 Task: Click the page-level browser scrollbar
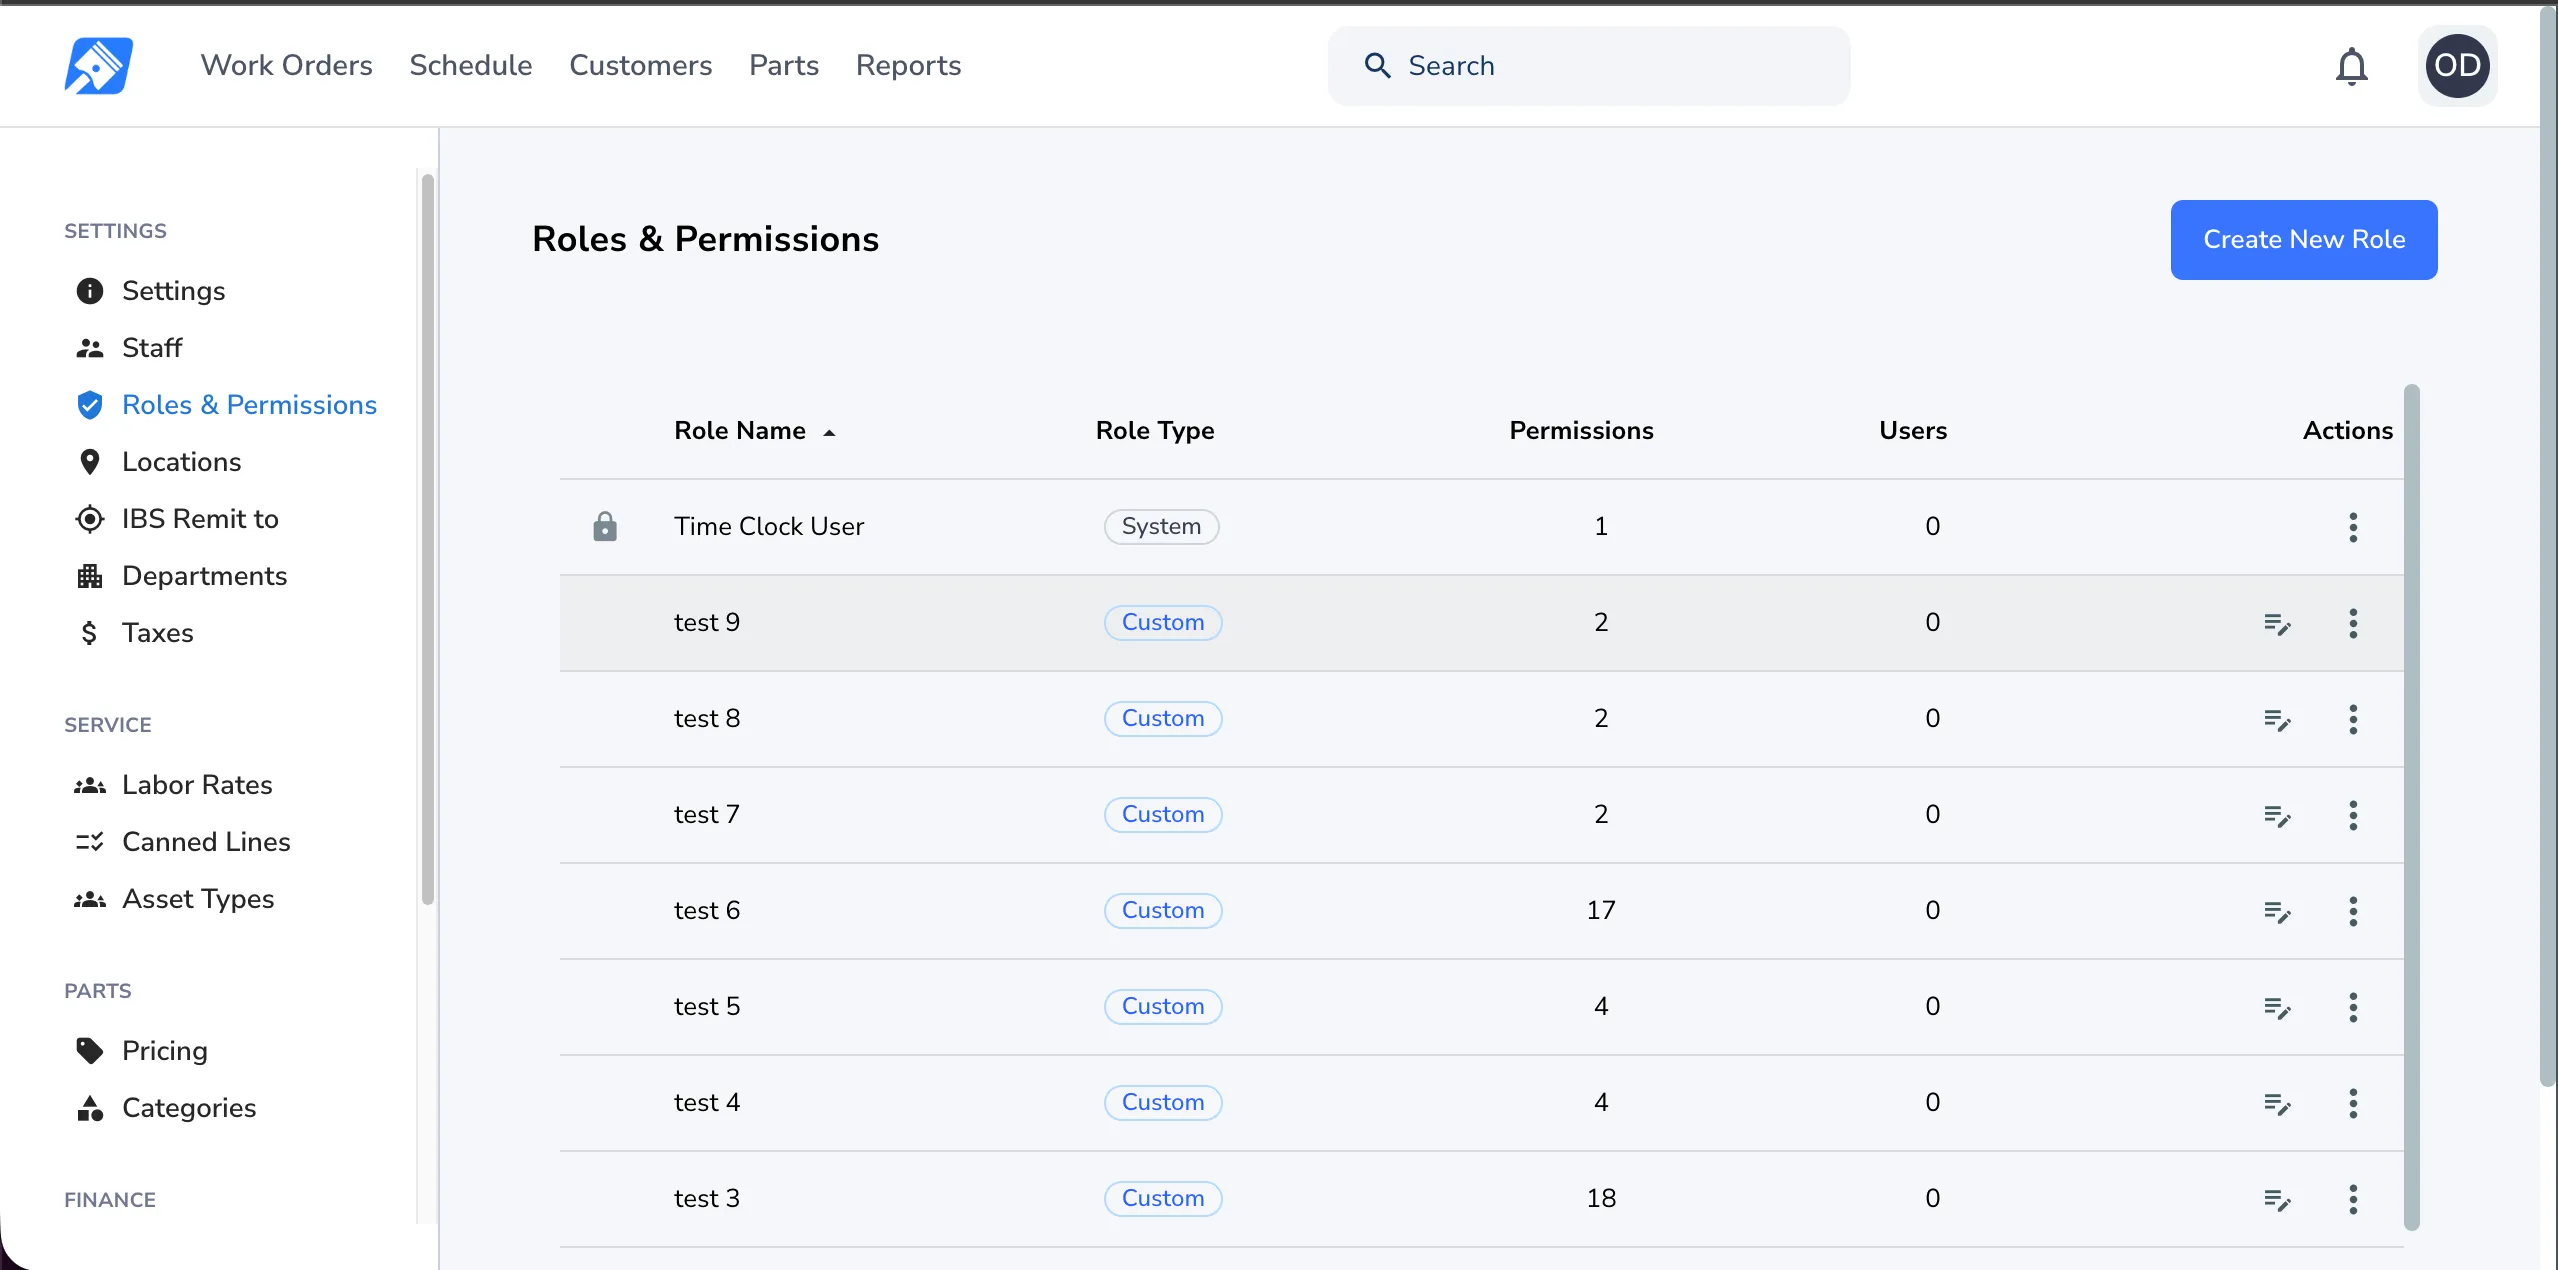2549,545
